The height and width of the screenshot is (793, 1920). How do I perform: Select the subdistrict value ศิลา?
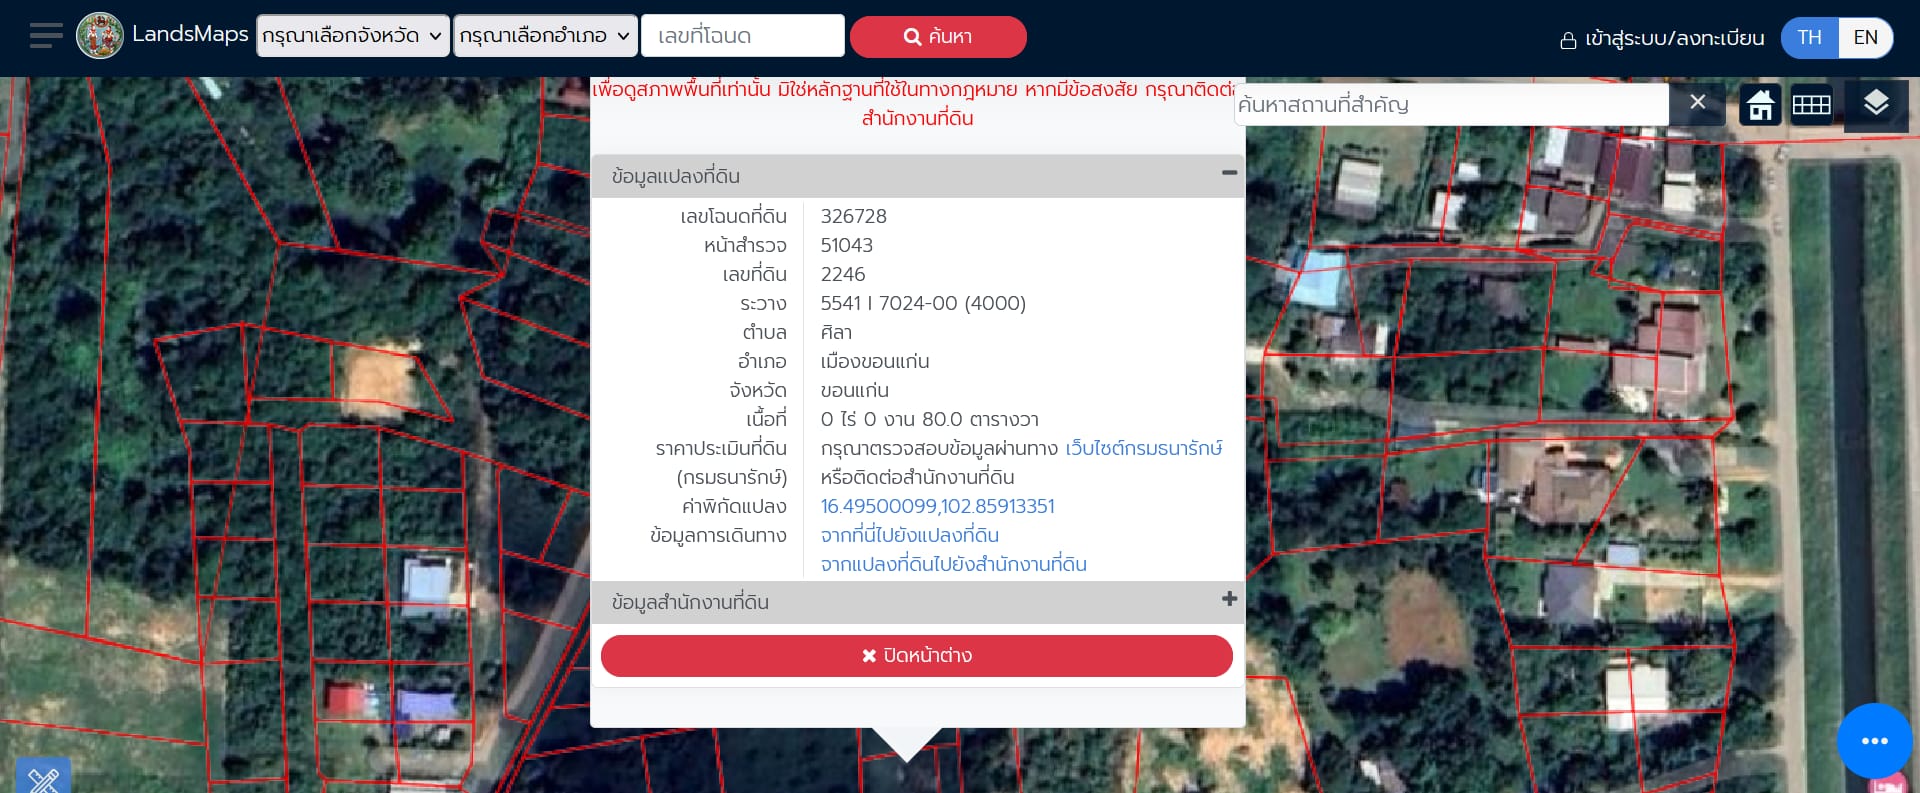(x=836, y=332)
